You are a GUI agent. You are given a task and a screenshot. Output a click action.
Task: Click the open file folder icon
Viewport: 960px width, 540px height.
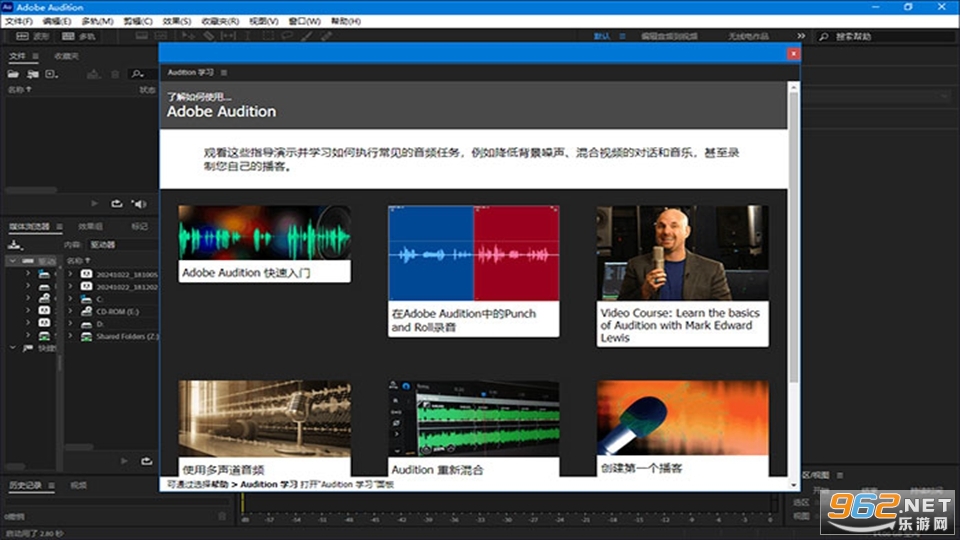tap(13, 74)
